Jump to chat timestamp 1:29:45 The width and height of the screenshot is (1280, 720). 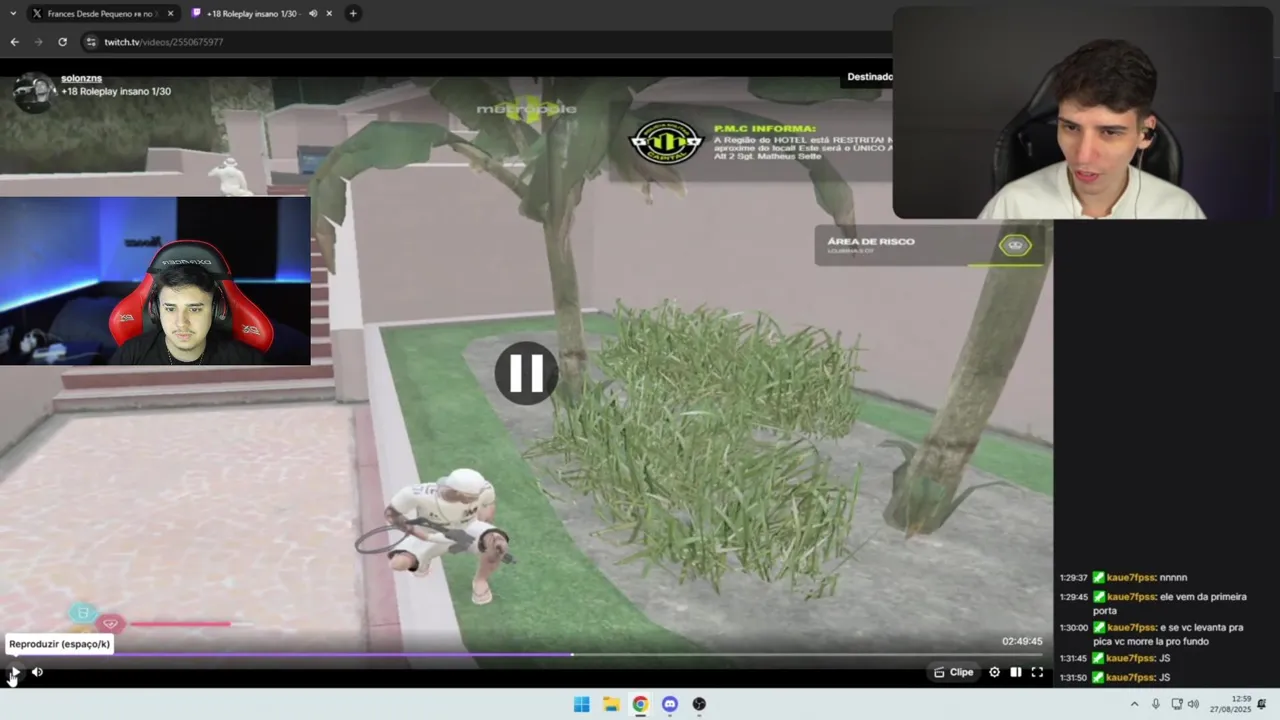pos(1073,597)
